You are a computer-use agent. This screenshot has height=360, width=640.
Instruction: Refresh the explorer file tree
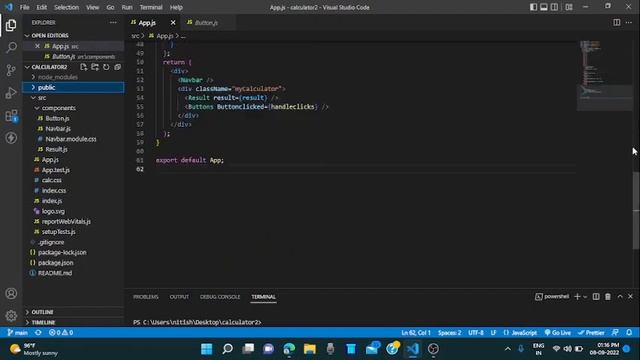[106, 67]
